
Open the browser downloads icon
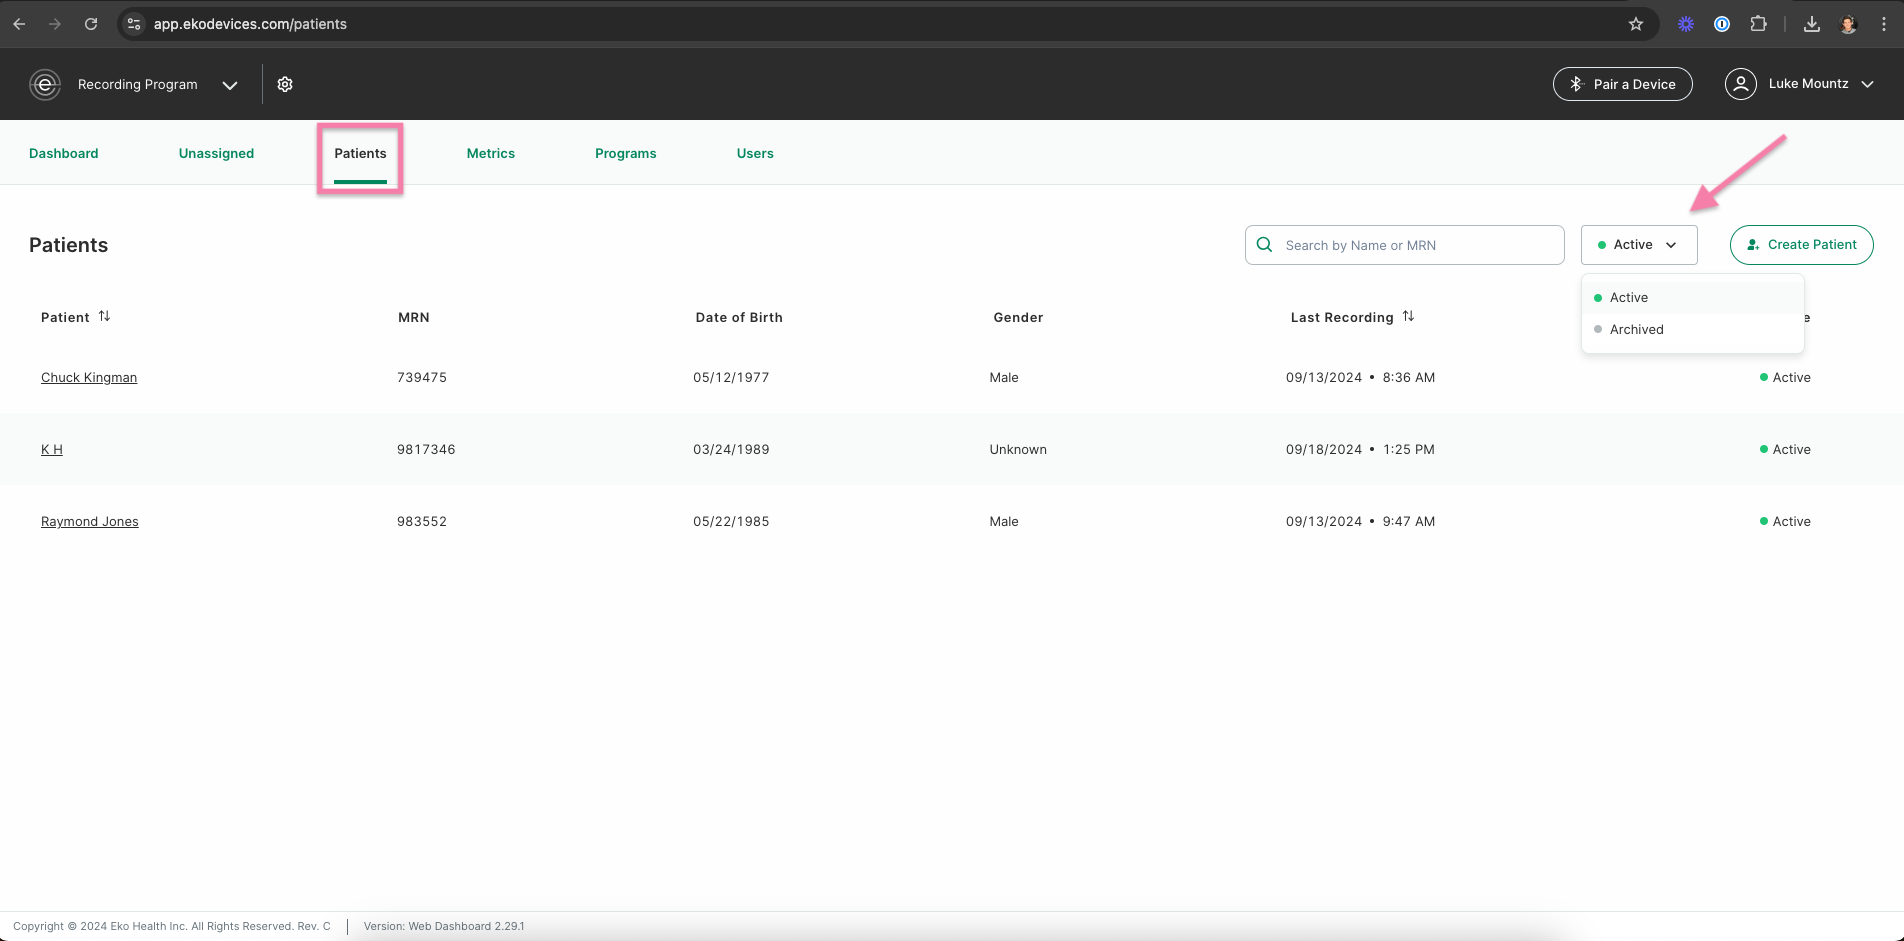(1811, 24)
